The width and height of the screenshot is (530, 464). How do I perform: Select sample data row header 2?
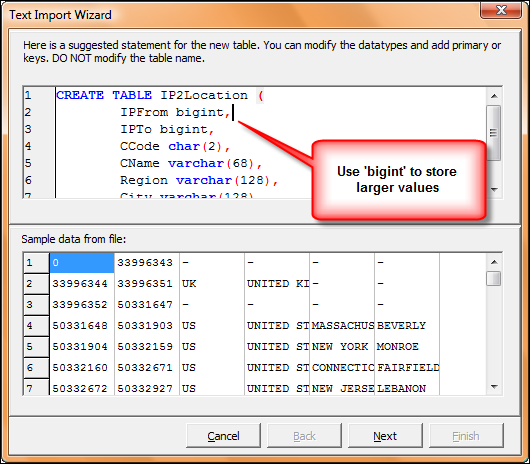tap(37, 284)
